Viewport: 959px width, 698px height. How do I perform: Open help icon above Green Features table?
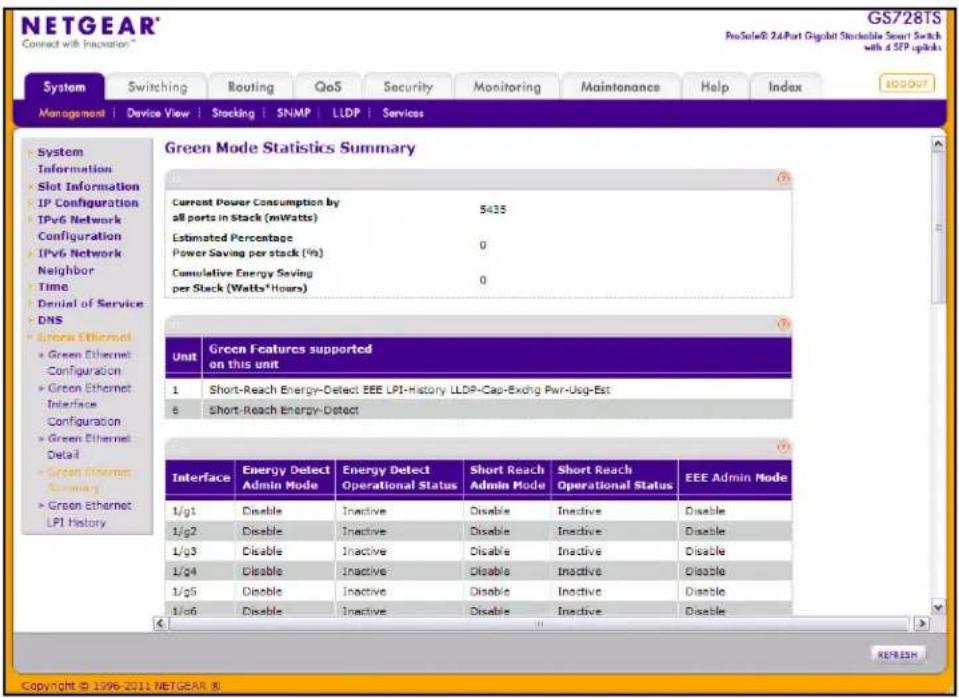[x=783, y=324]
